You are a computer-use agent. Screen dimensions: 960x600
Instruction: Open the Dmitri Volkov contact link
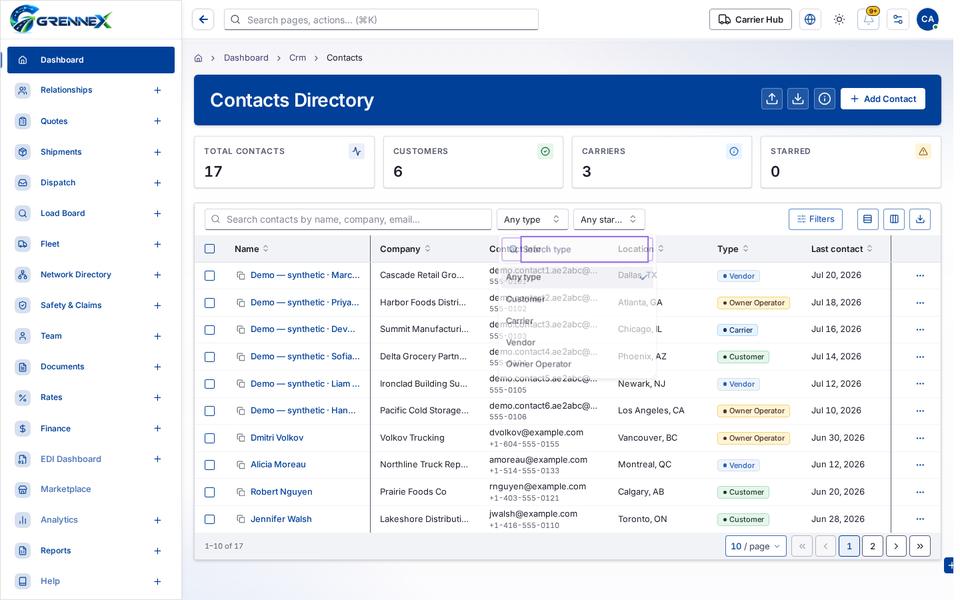[x=277, y=438]
